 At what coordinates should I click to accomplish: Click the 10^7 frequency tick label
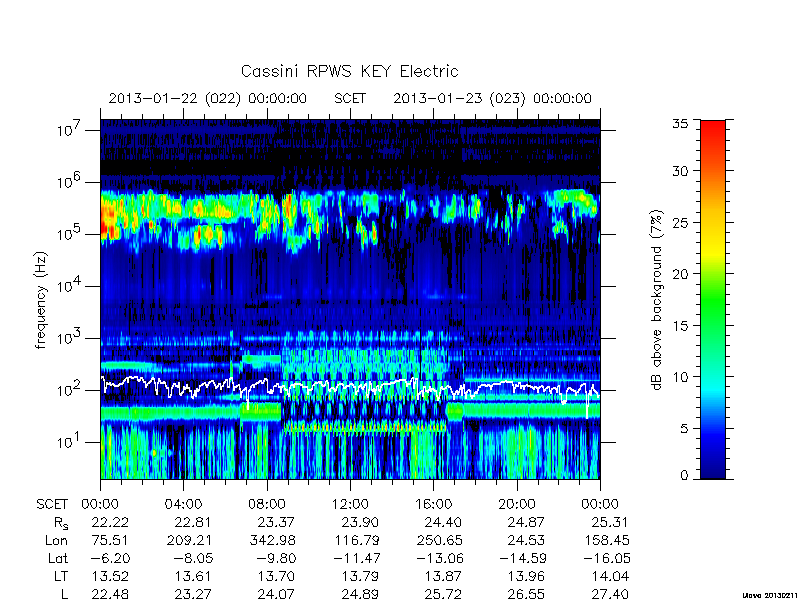pos(68,130)
